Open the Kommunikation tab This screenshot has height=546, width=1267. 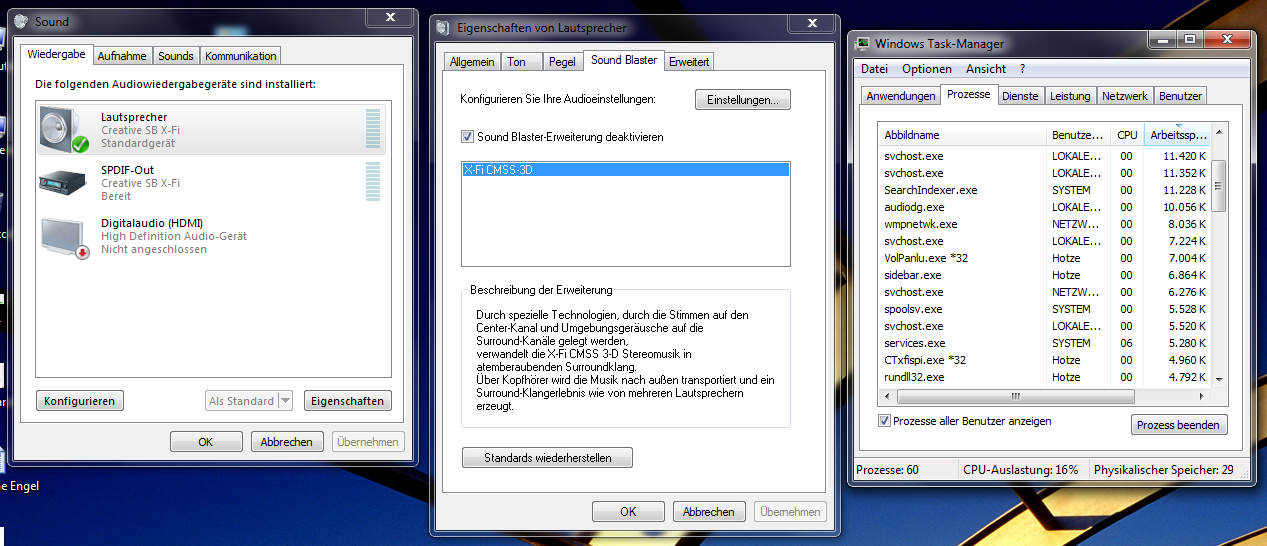point(241,56)
